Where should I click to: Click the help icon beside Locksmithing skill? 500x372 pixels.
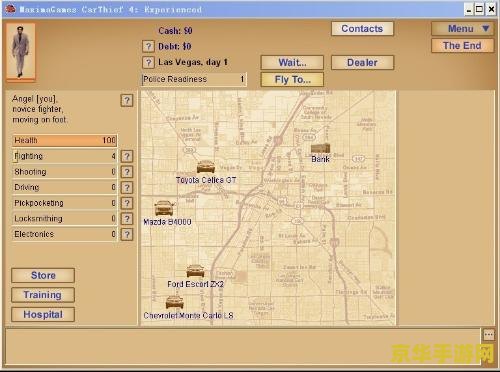pos(127,219)
